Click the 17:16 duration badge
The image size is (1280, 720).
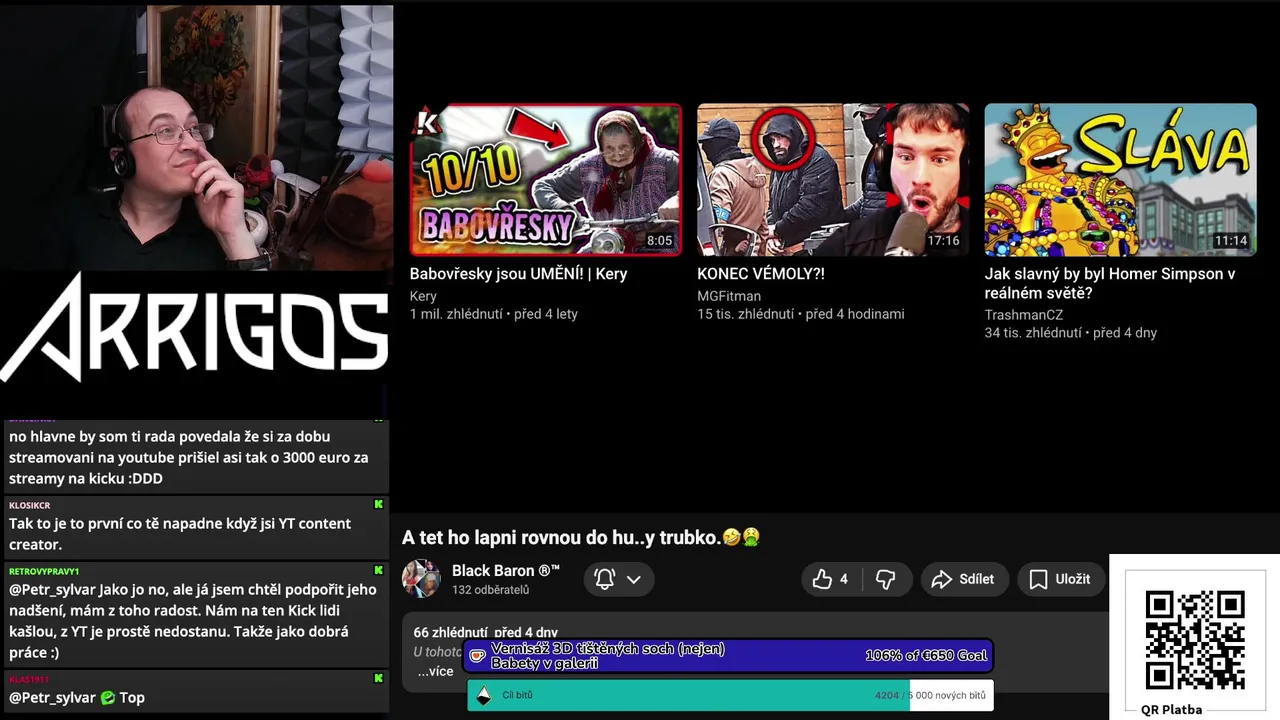click(x=943, y=241)
